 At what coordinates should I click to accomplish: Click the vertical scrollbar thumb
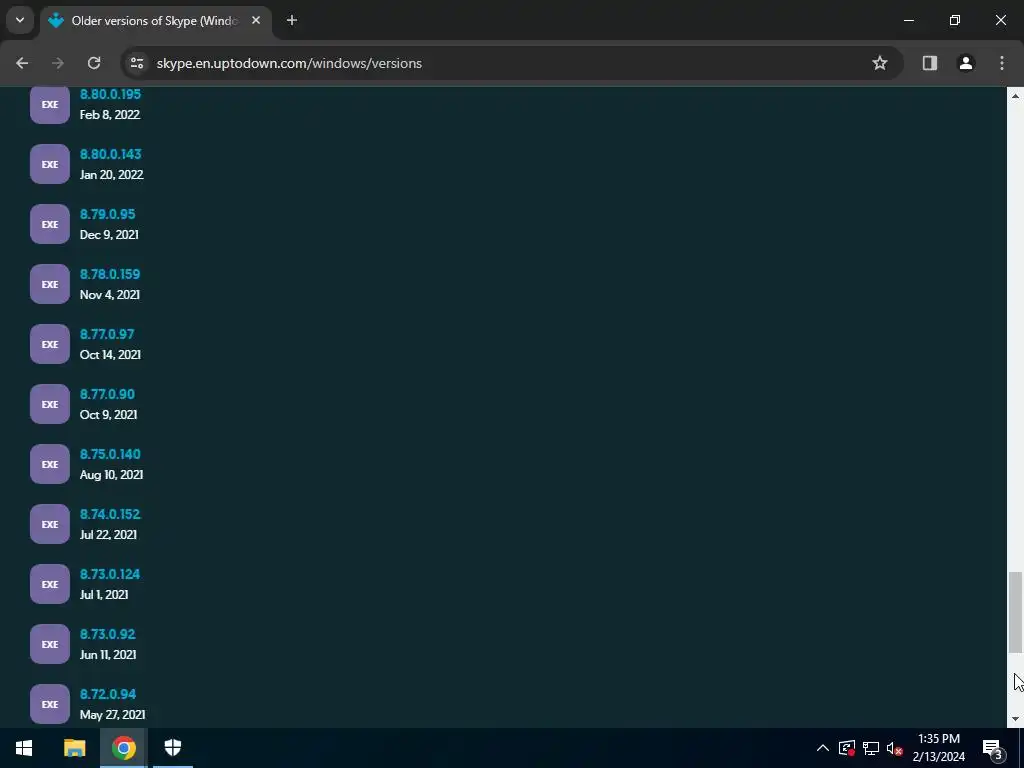[1015, 612]
